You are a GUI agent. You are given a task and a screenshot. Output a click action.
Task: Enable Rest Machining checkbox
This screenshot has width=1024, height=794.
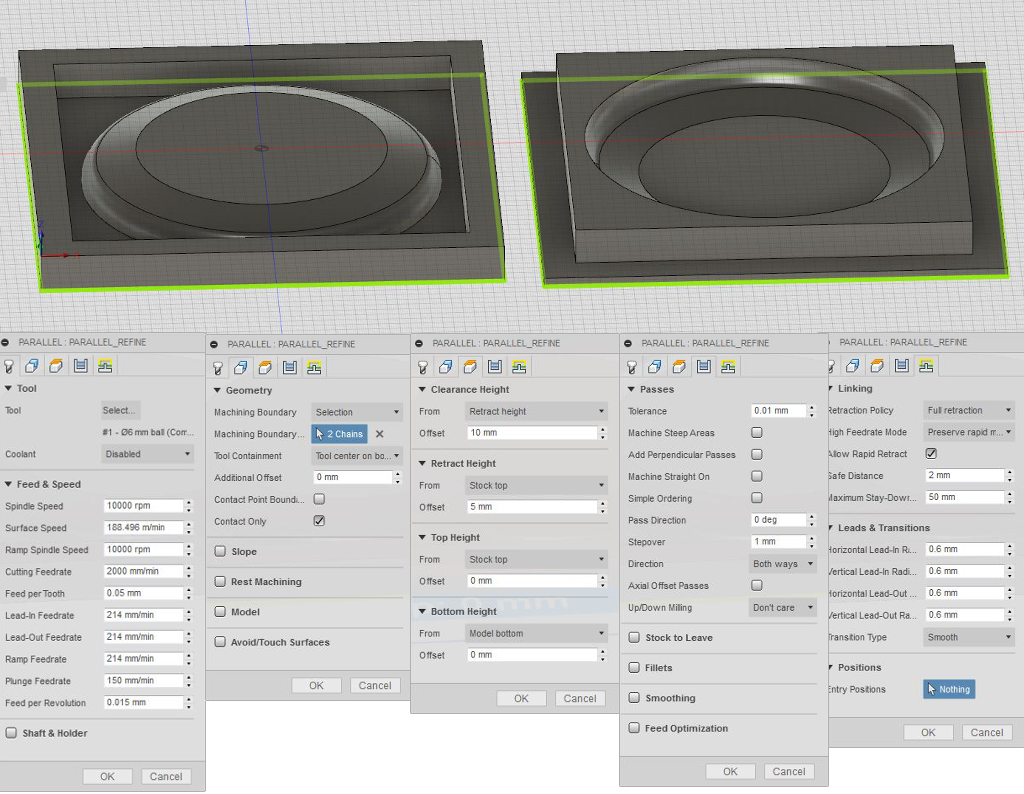[220, 582]
